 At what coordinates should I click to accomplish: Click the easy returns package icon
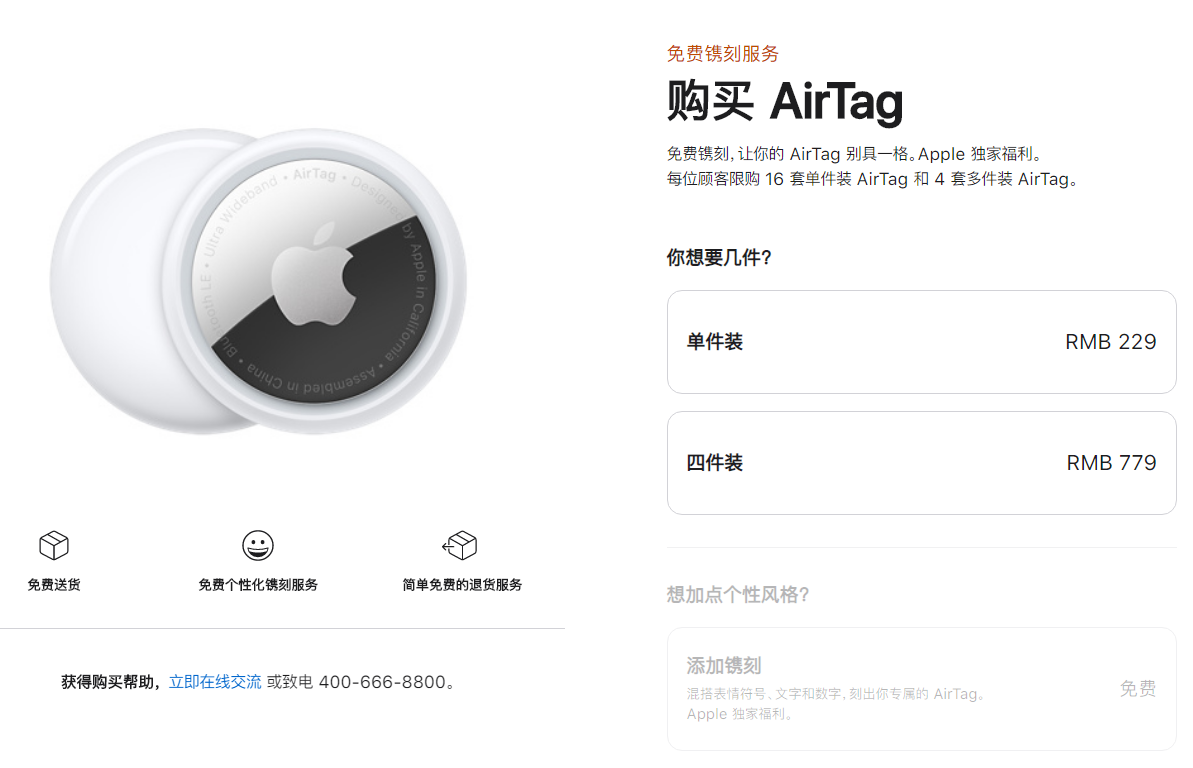(x=459, y=545)
